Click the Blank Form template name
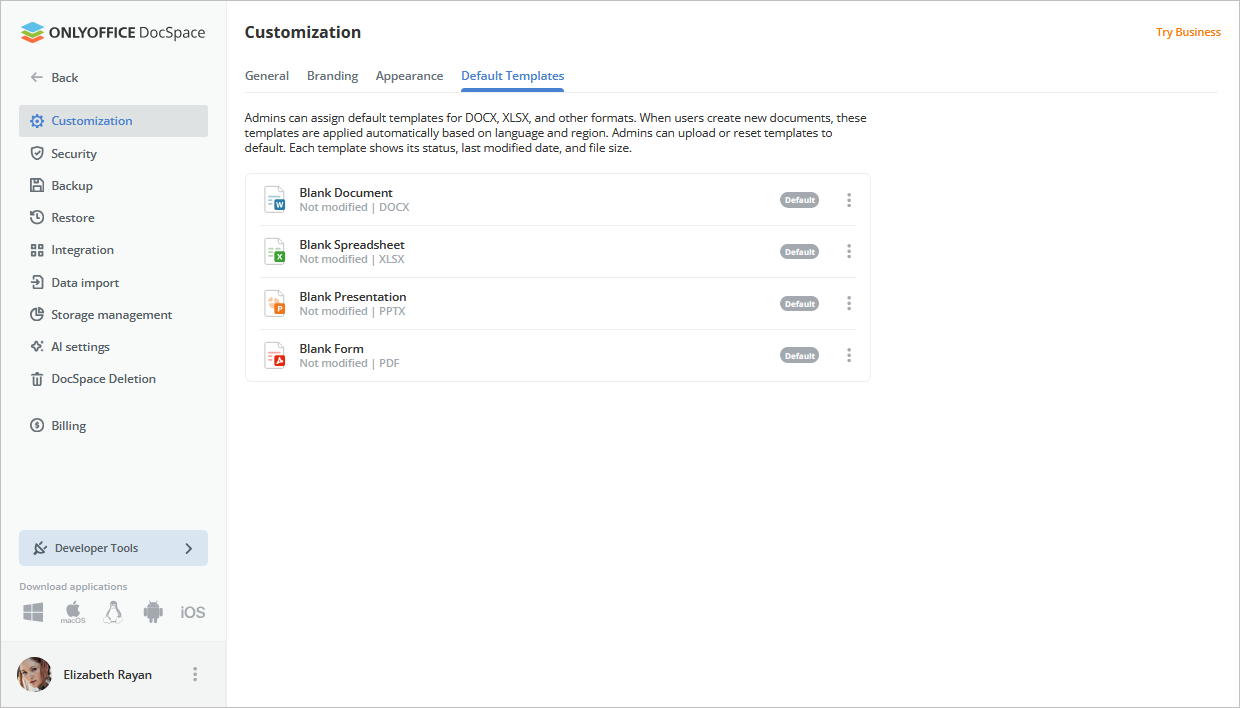1240x708 pixels. 332,348
